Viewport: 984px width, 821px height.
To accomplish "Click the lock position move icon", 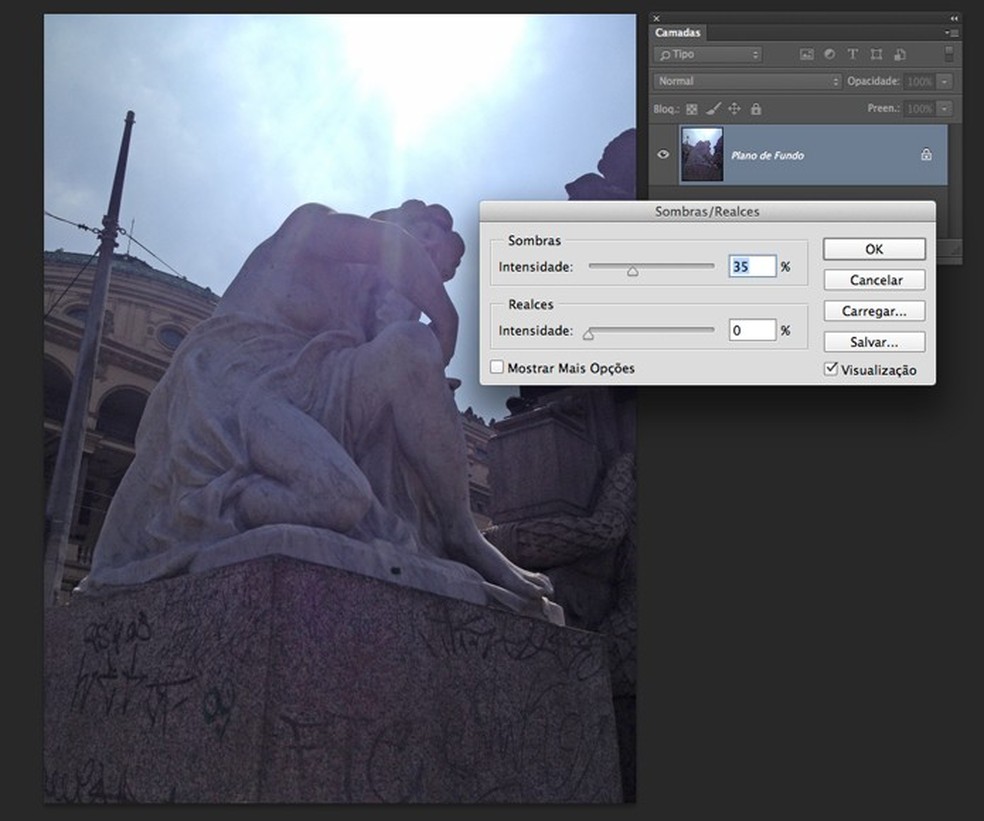I will coord(734,109).
